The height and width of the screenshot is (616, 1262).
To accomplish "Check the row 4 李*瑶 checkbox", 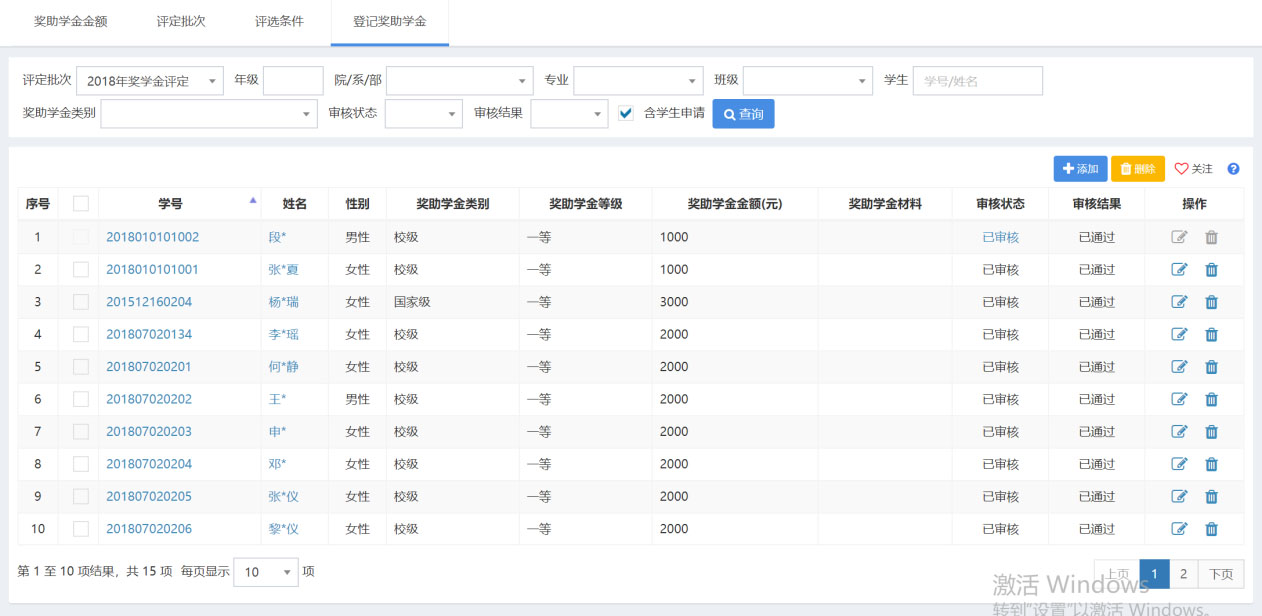I will tap(81, 335).
